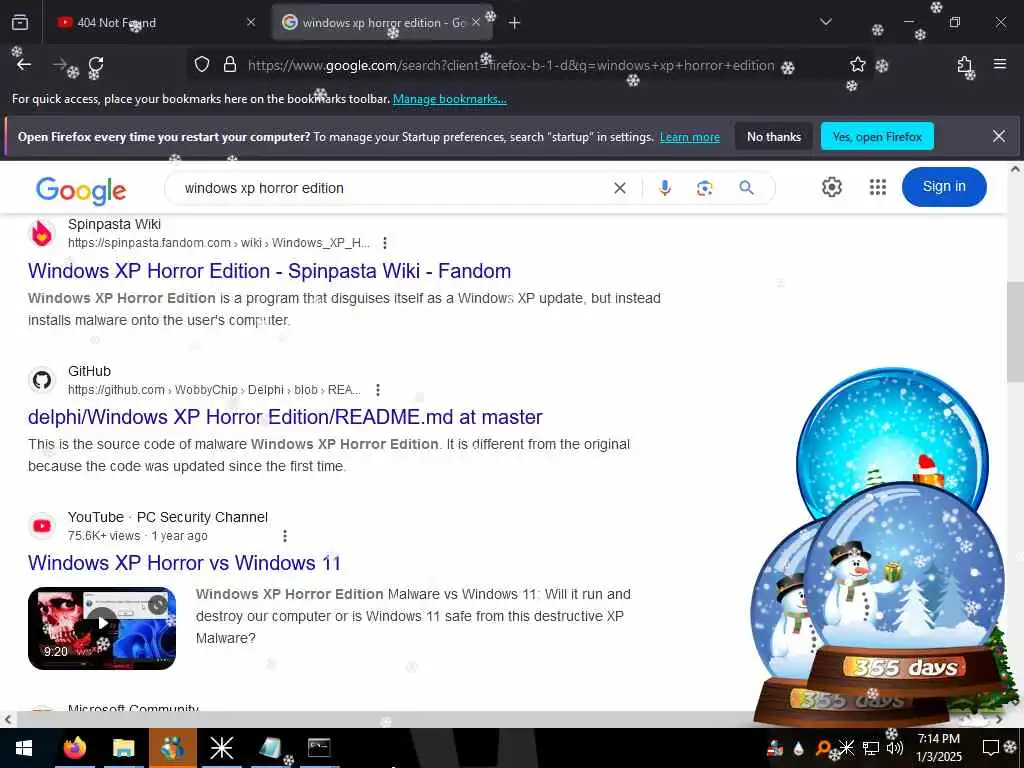This screenshot has height=768, width=1024.
Task: Close the Google search results tab
Action: (476, 22)
